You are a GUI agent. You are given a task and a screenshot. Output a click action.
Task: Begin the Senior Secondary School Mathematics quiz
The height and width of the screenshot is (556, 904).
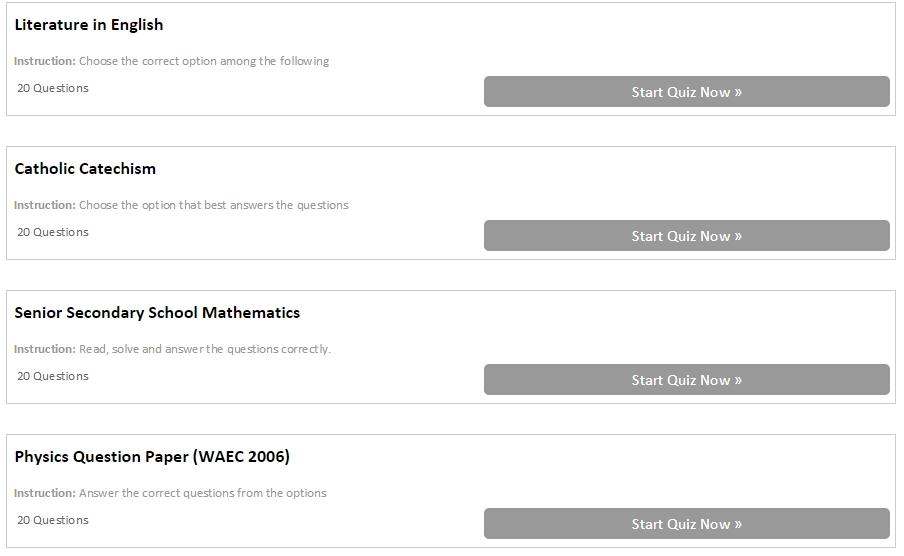point(686,380)
